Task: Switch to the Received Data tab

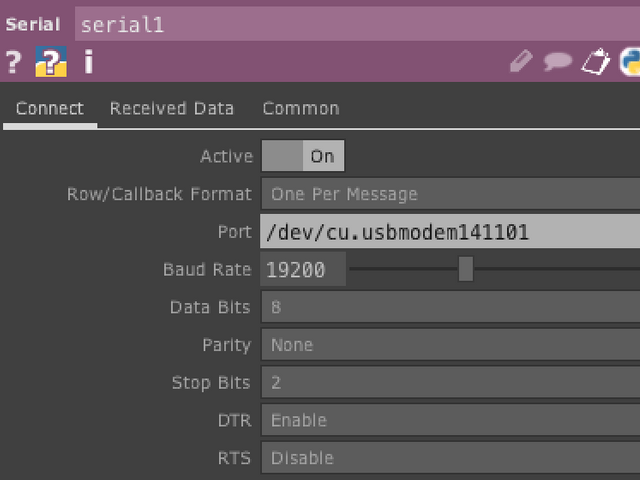Action: point(172,109)
